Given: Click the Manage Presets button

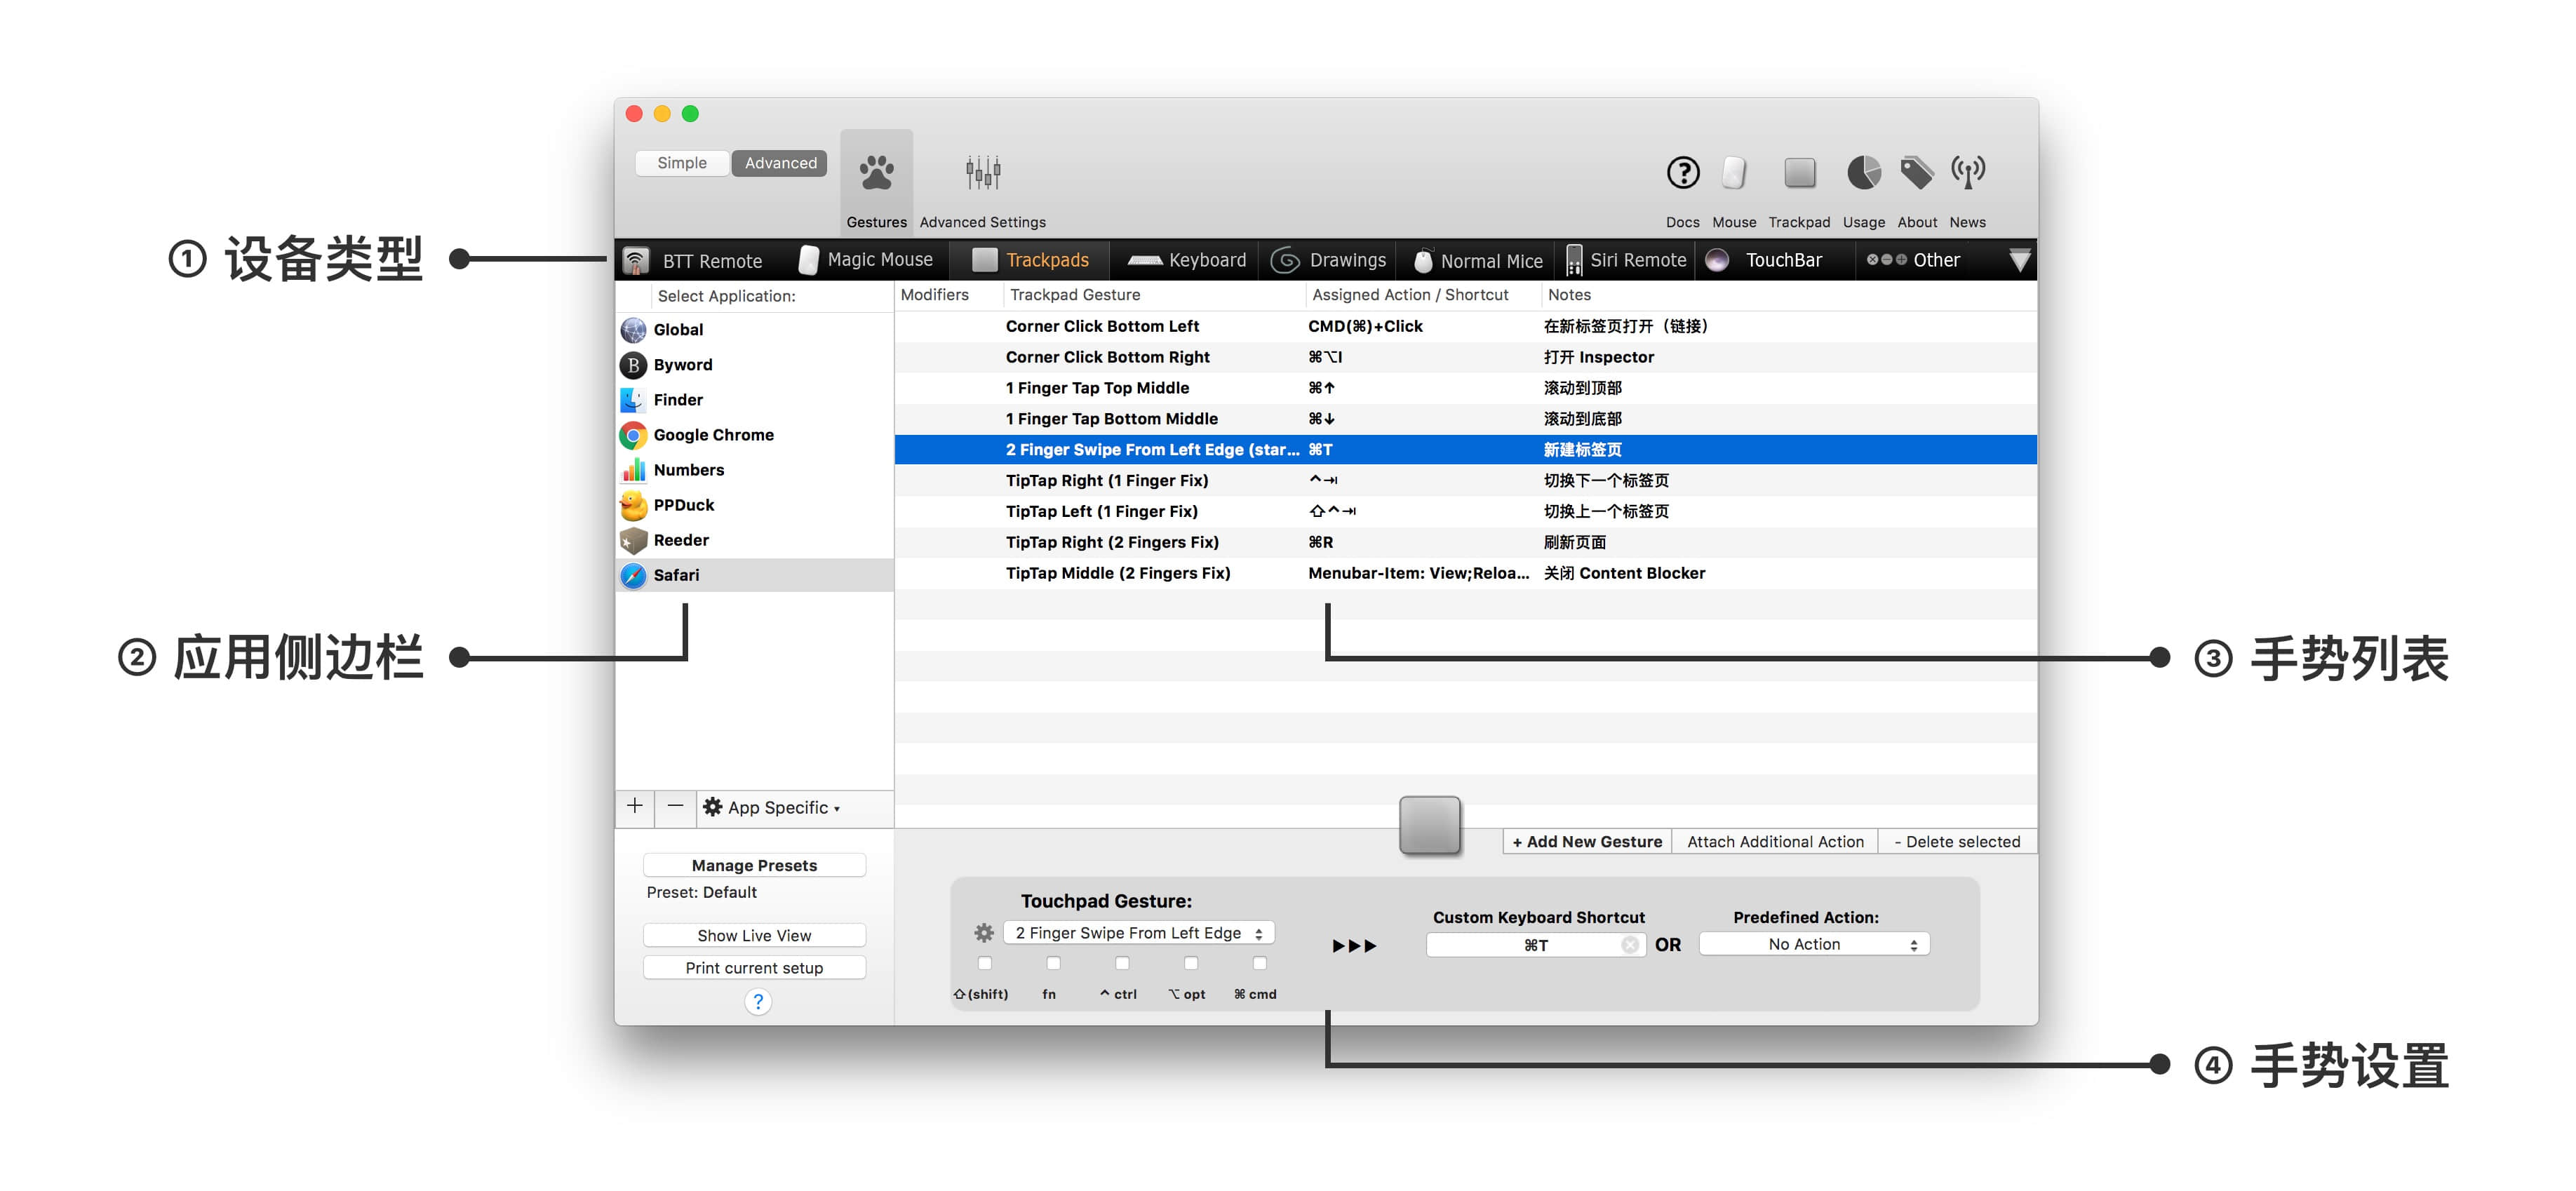Looking at the screenshot, I should (754, 865).
